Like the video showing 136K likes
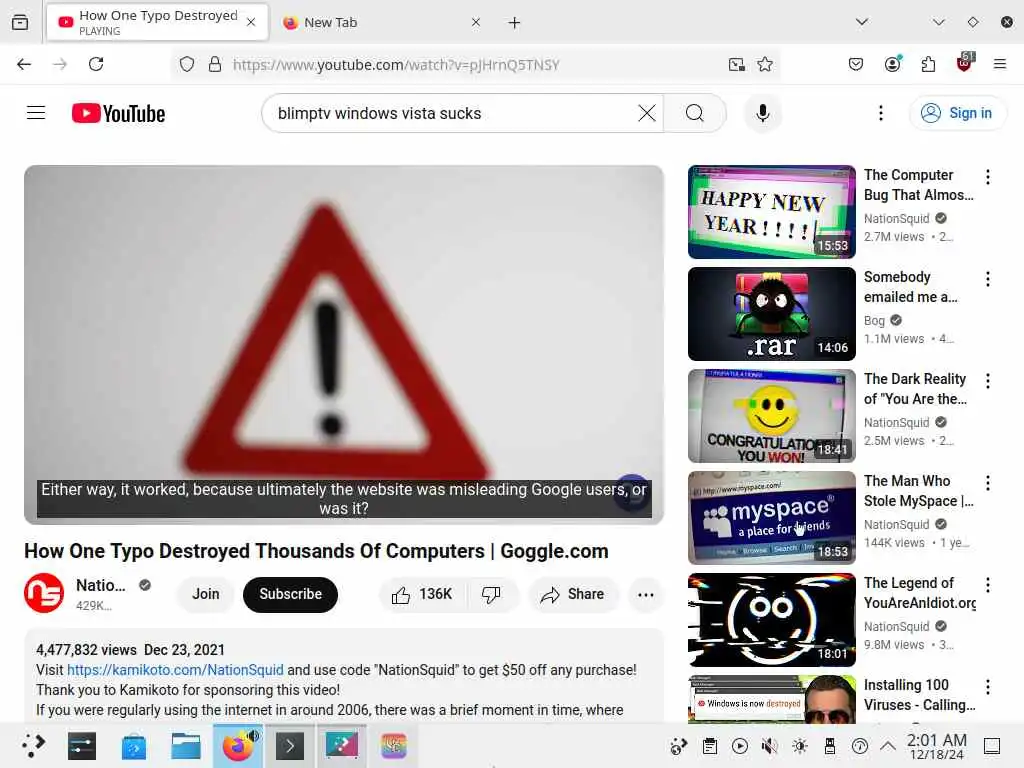Image resolution: width=1024 pixels, height=768 pixels. 422,594
